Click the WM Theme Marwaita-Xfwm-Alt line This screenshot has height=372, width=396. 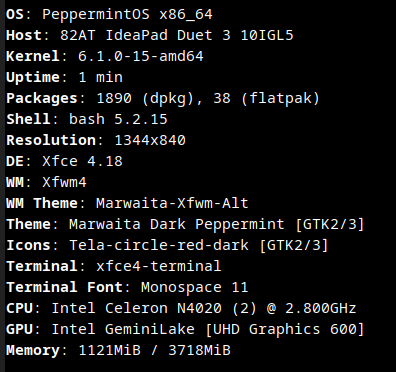click(127, 203)
